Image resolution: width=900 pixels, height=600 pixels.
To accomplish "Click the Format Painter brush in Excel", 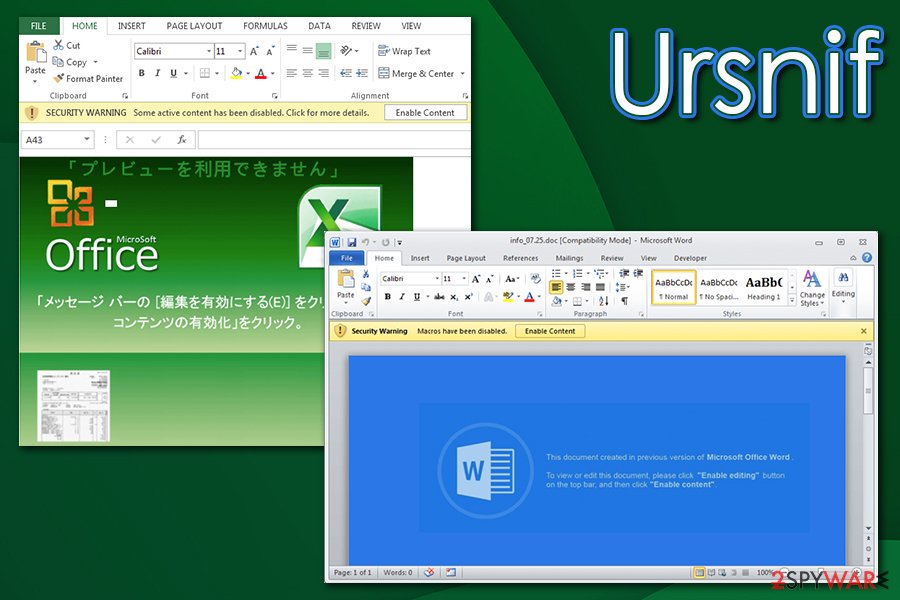I will pyautogui.click(x=58, y=78).
